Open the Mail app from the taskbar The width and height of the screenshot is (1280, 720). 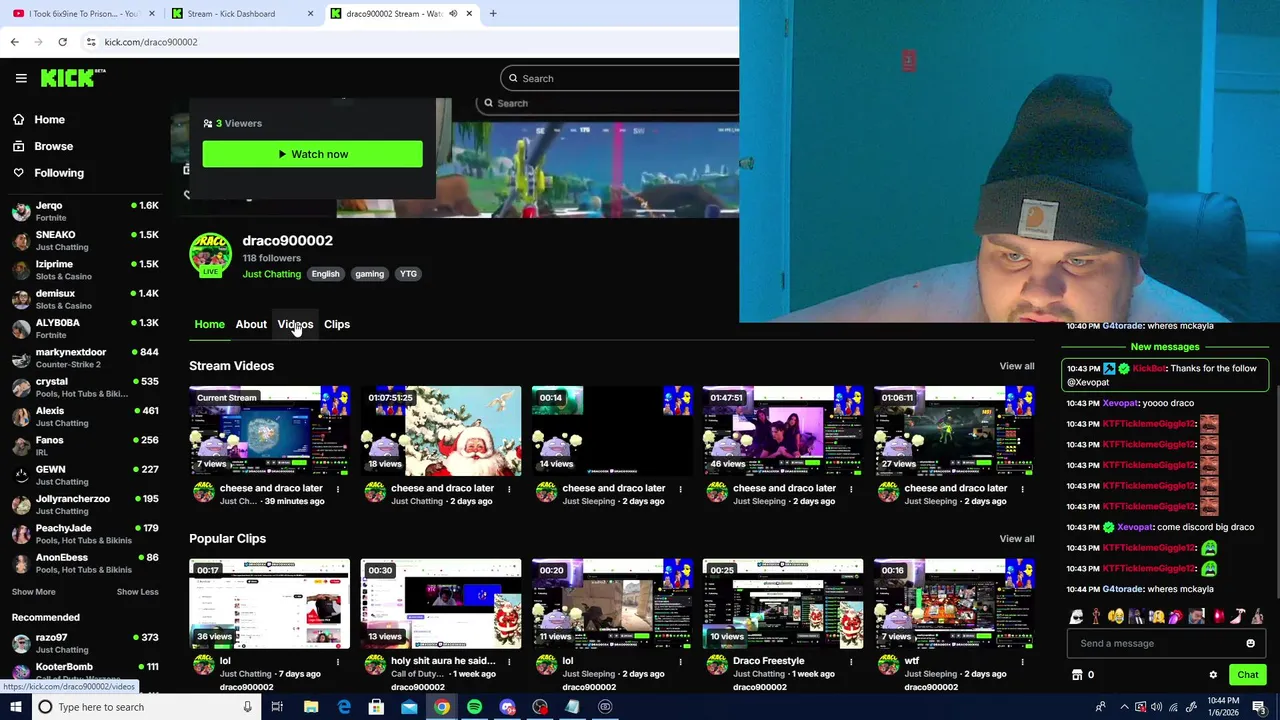click(409, 707)
